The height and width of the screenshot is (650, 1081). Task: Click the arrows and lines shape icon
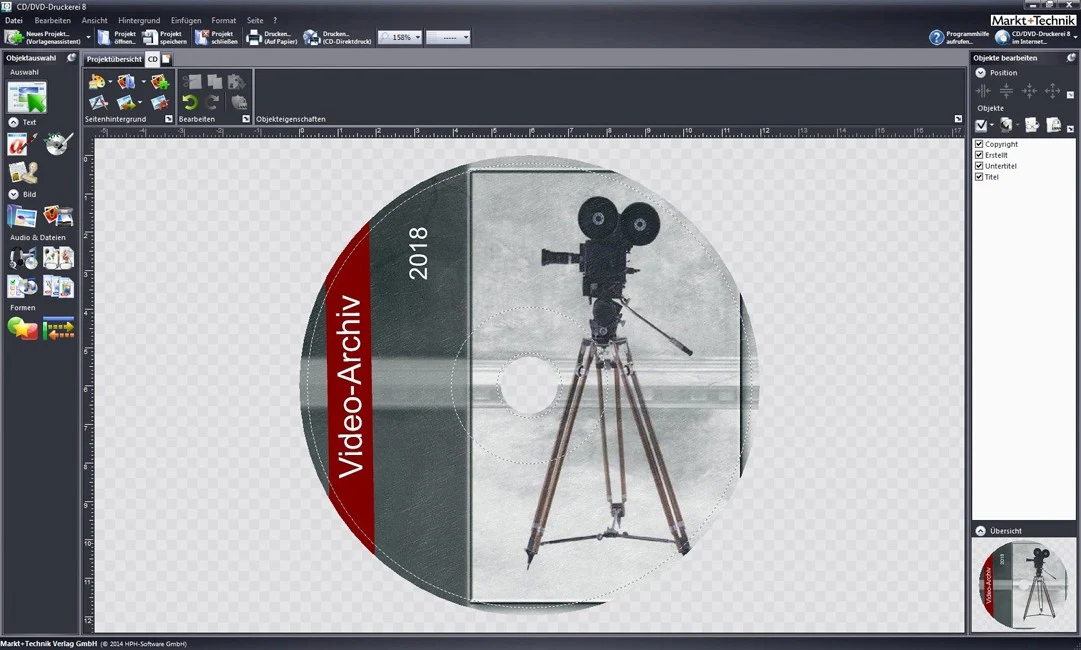click(x=59, y=329)
